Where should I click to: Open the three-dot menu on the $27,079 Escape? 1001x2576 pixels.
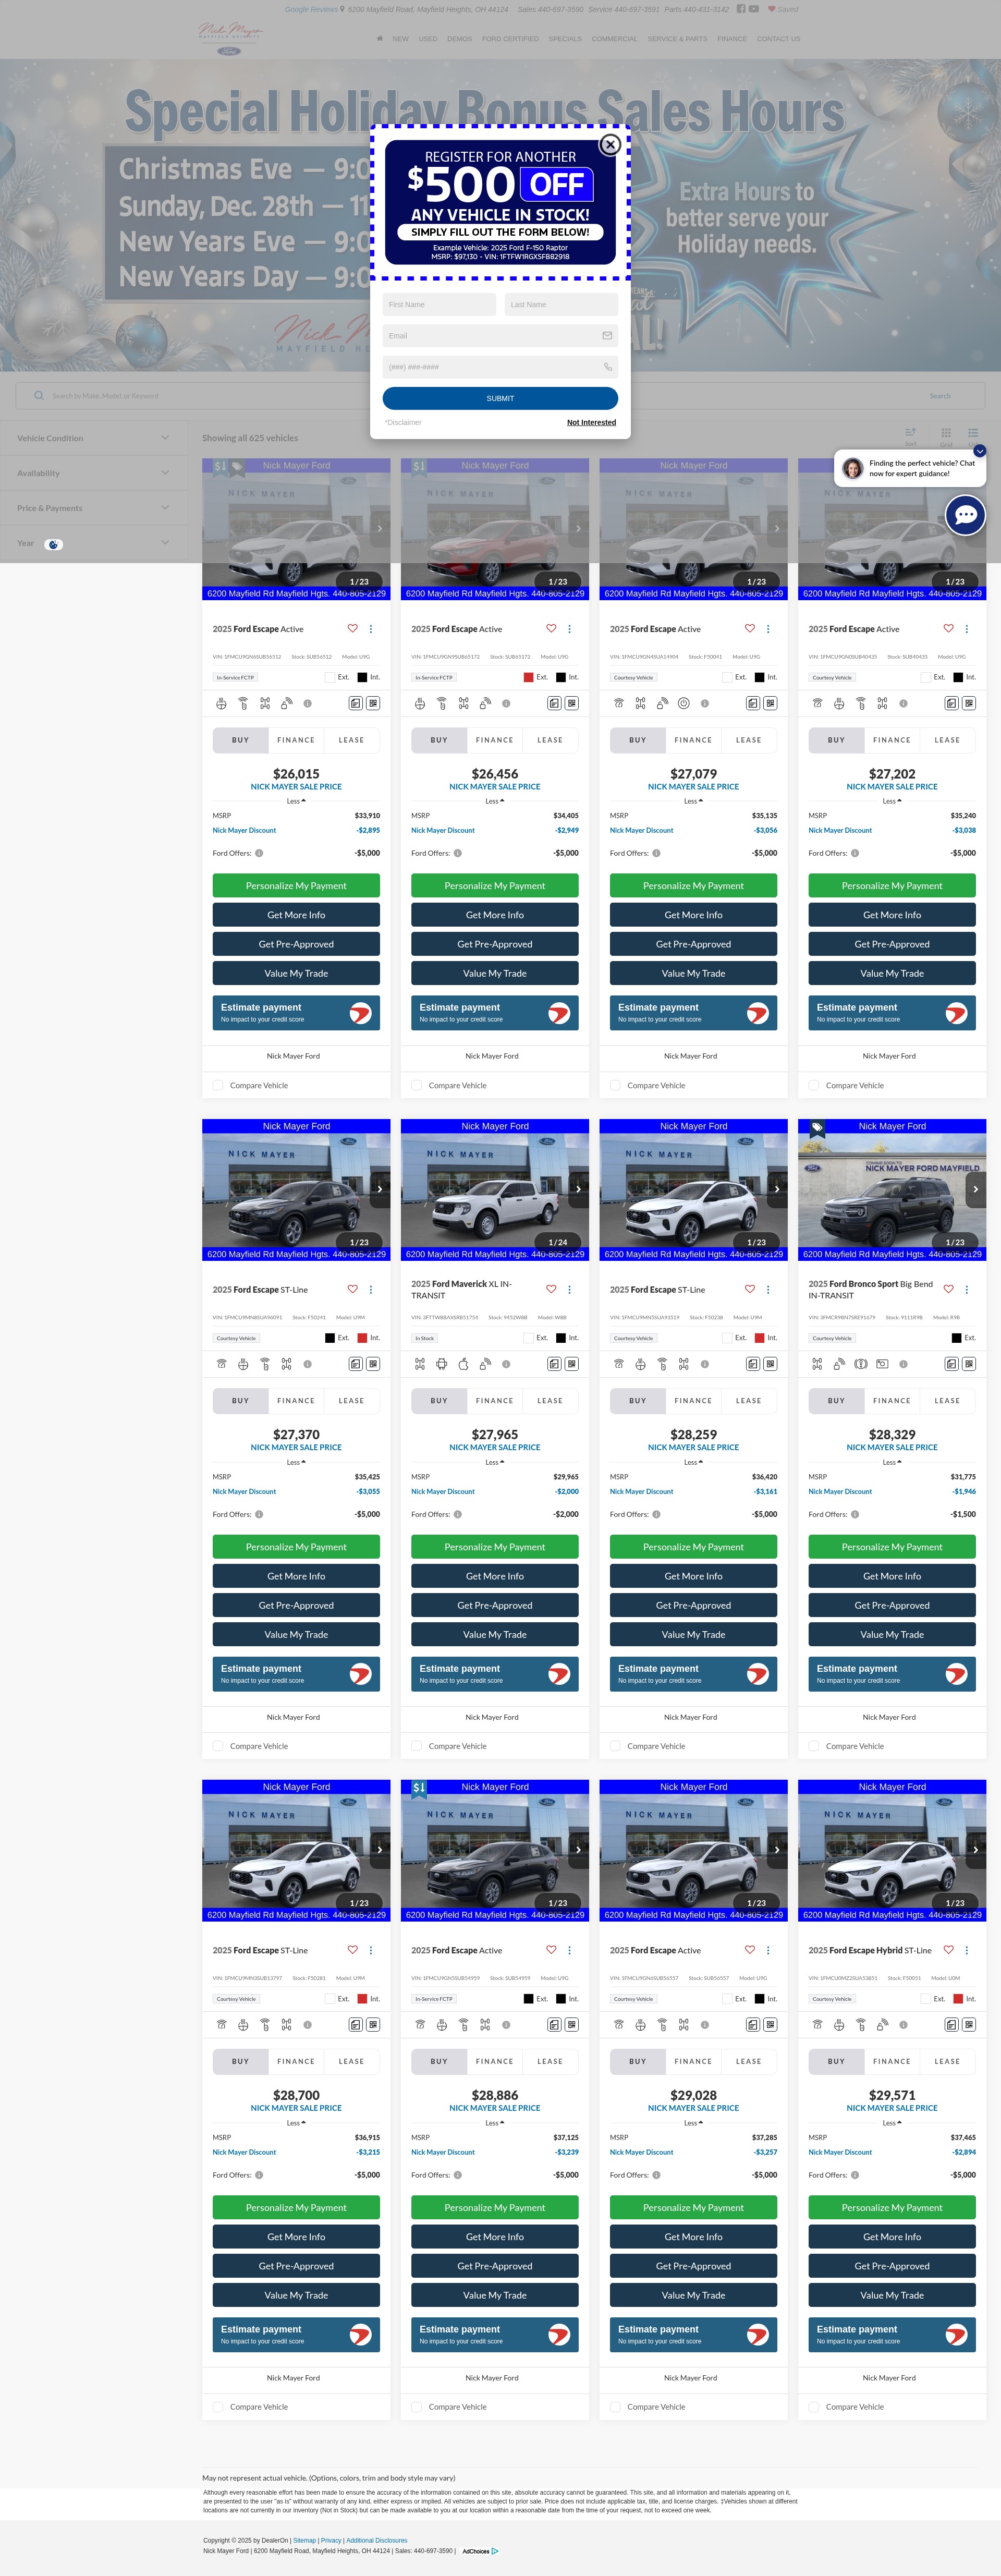(x=768, y=629)
